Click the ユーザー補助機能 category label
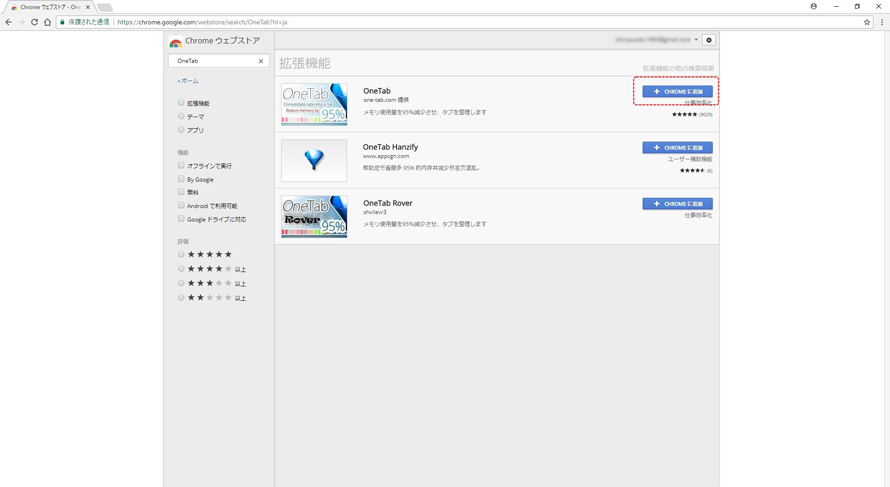Screen dimensions: 890x487 click(x=690, y=159)
